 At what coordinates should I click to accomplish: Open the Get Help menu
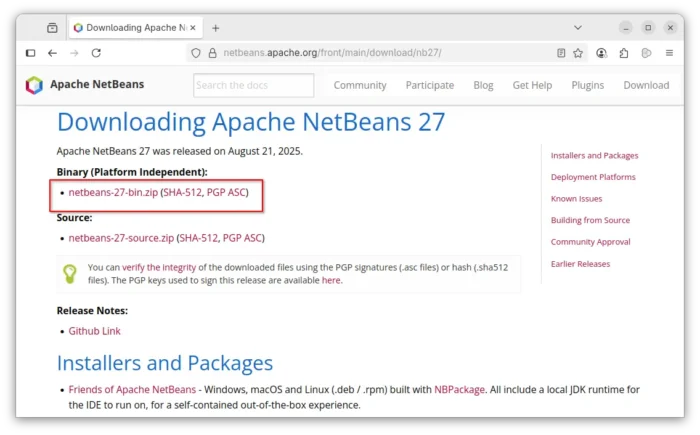point(532,85)
